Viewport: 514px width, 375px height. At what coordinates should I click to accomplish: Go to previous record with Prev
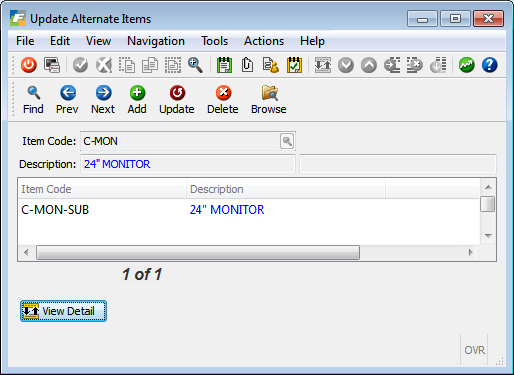click(x=67, y=100)
